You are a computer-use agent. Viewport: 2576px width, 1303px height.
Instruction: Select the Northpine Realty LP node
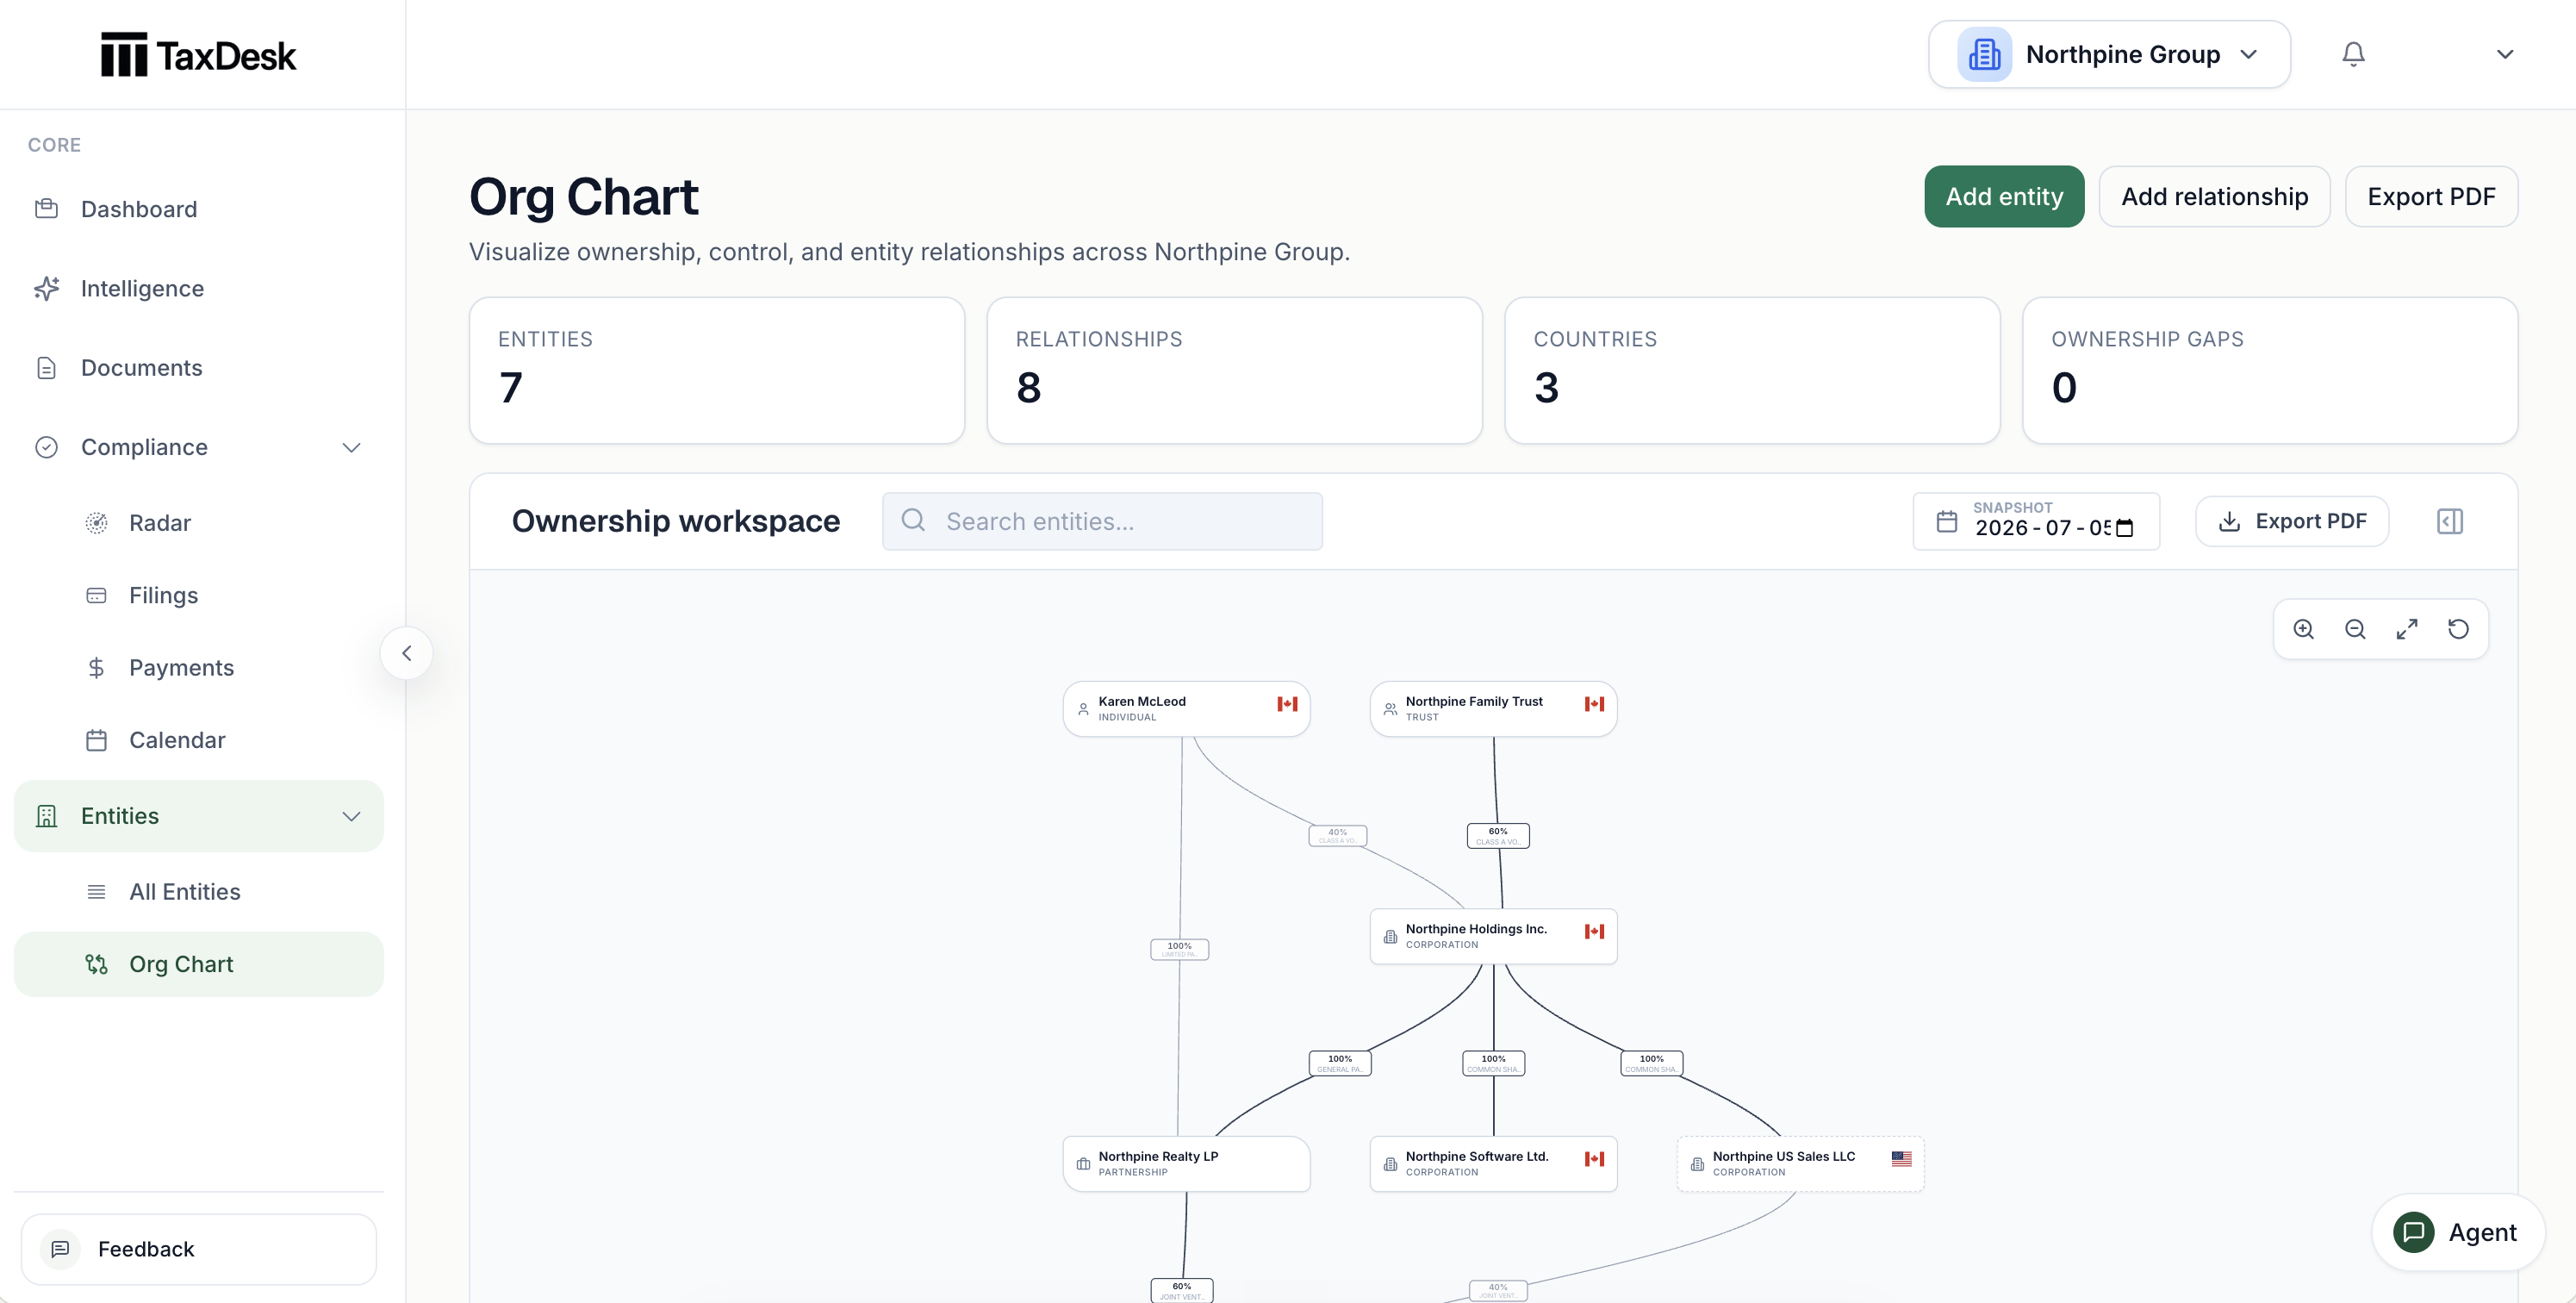[x=1186, y=1164]
